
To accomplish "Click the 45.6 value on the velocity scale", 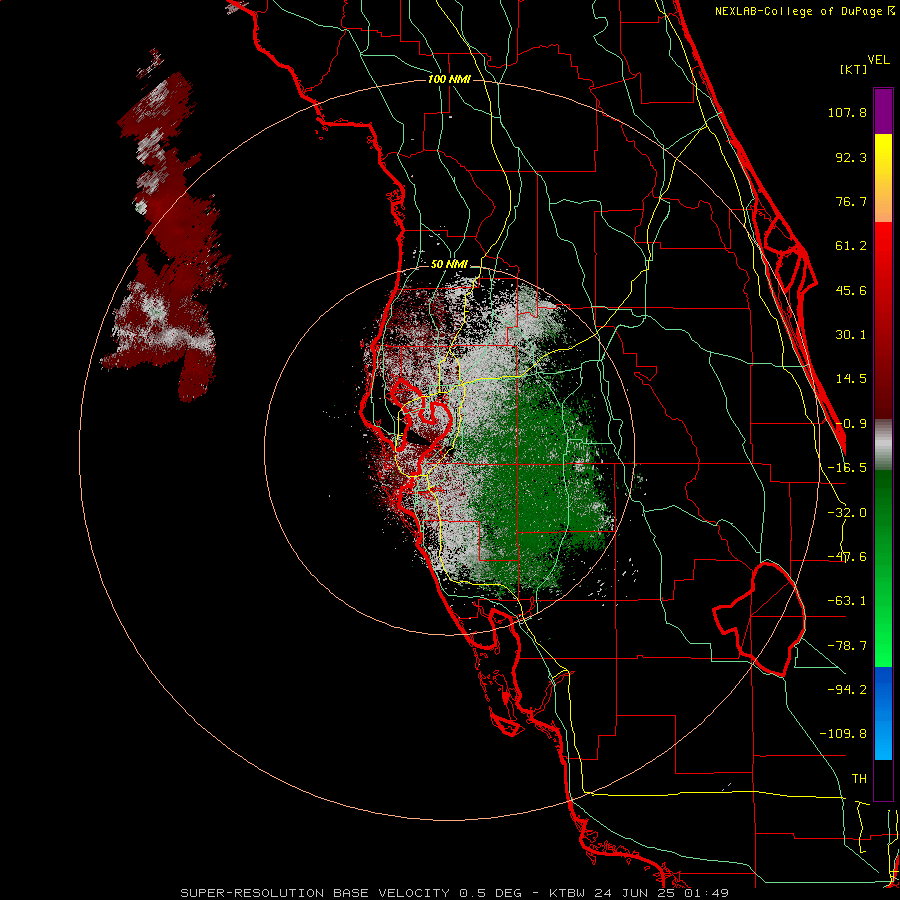I will [x=851, y=290].
